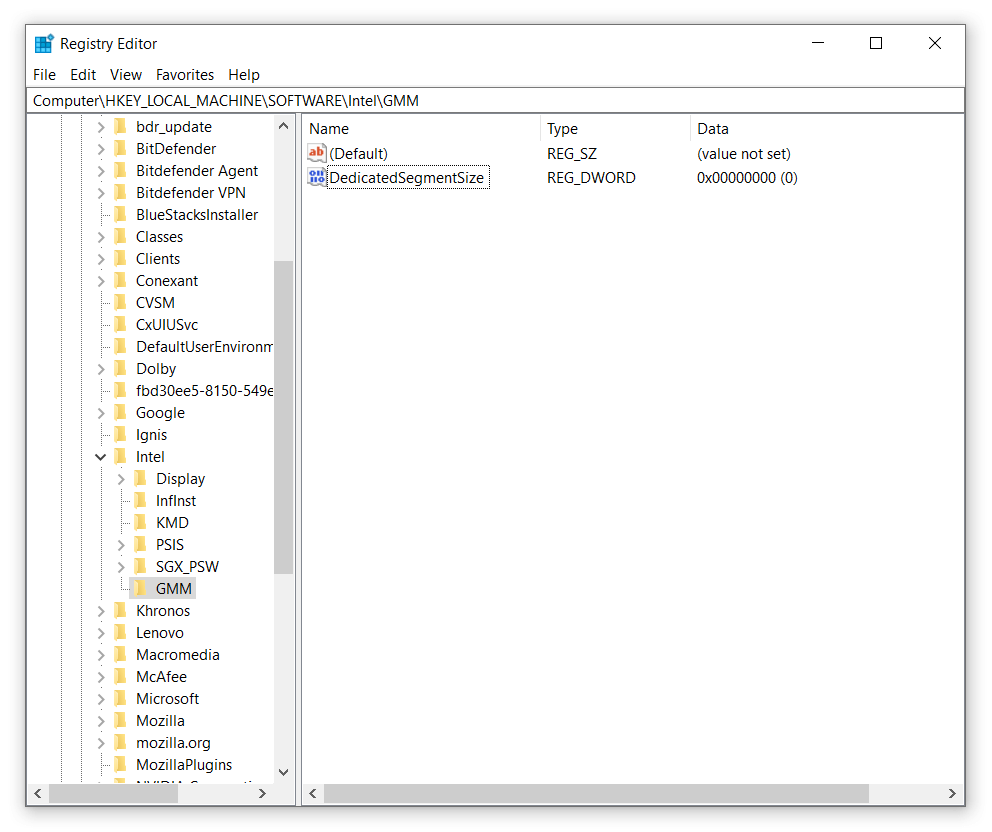This screenshot has height=832, width=992.
Task: Click the ab icon next to (Default)
Action: click(316, 153)
